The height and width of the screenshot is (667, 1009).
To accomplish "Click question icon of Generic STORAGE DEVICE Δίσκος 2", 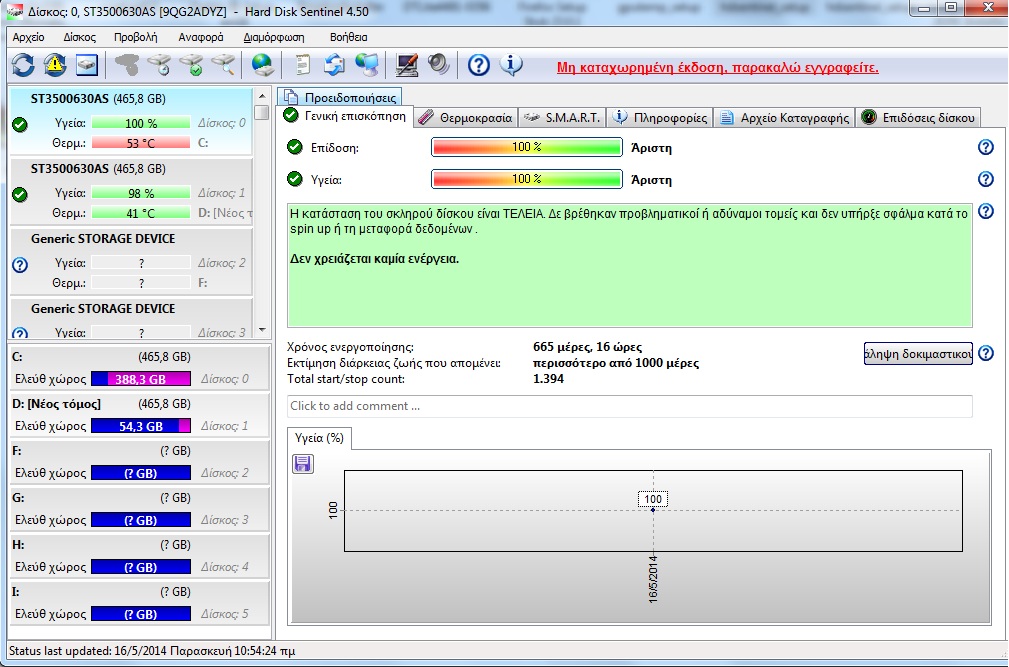I will pos(20,264).
